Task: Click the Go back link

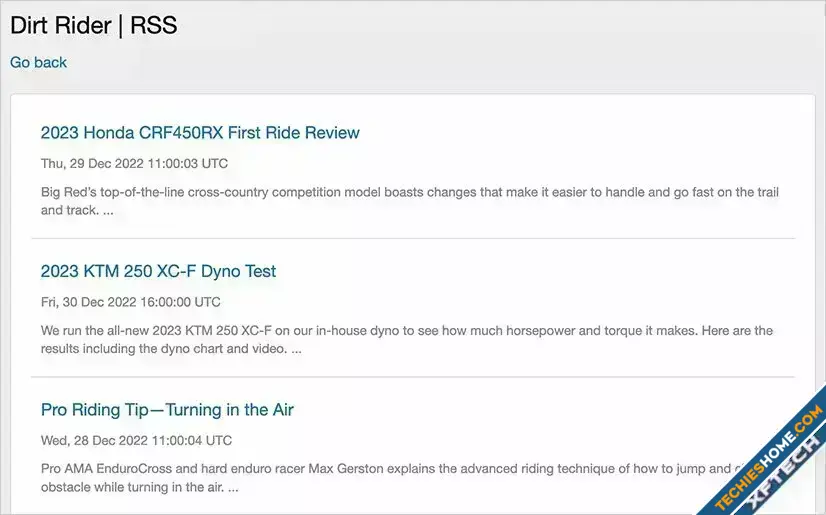Action: (x=38, y=62)
